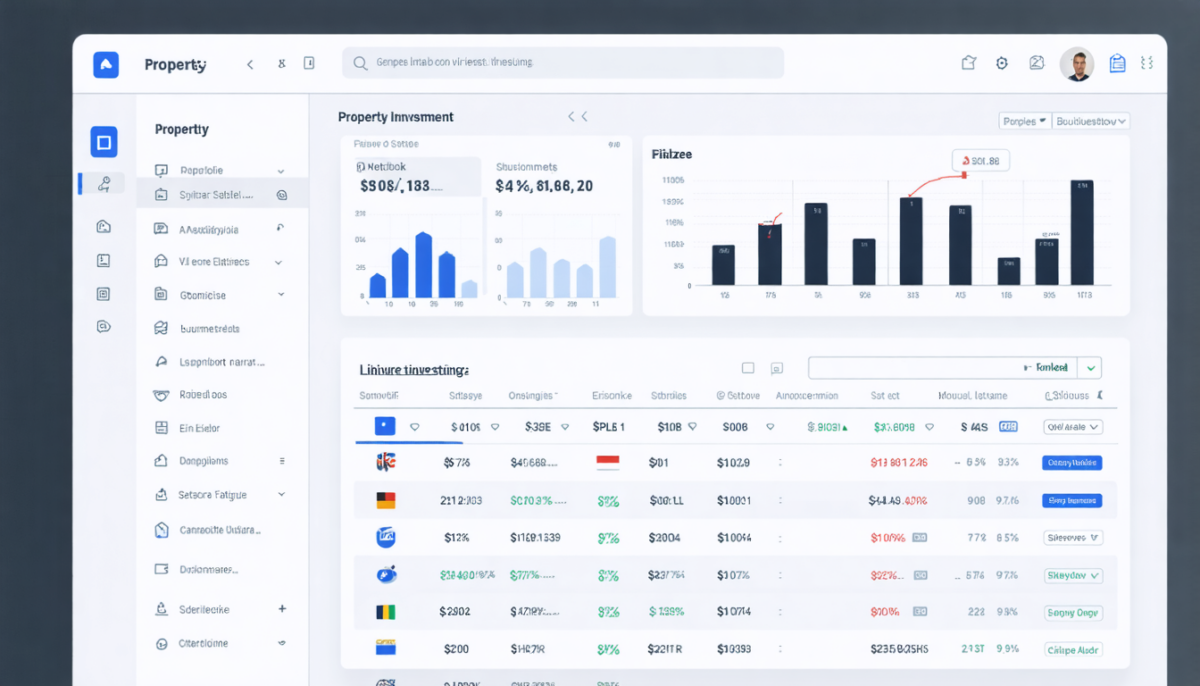Click the first blue button in status column

pyautogui.click(x=1072, y=463)
